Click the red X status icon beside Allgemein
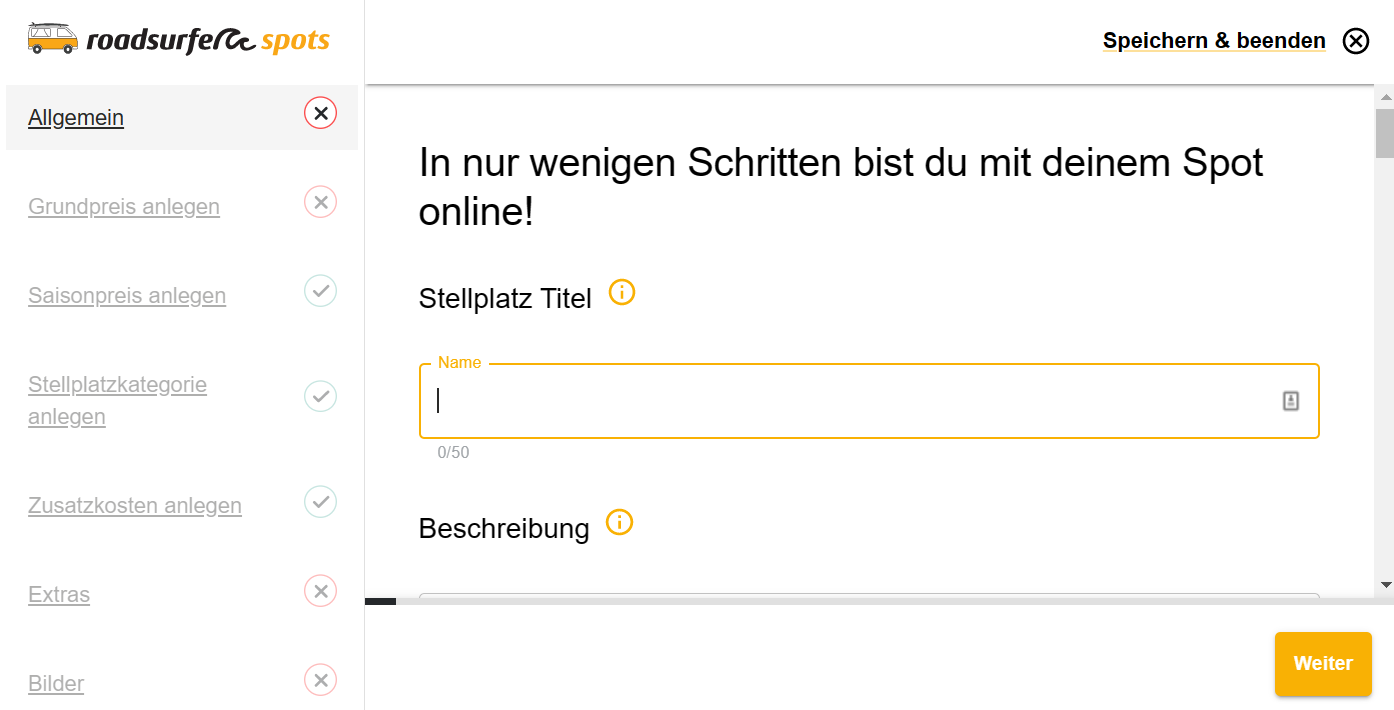 coord(321,113)
